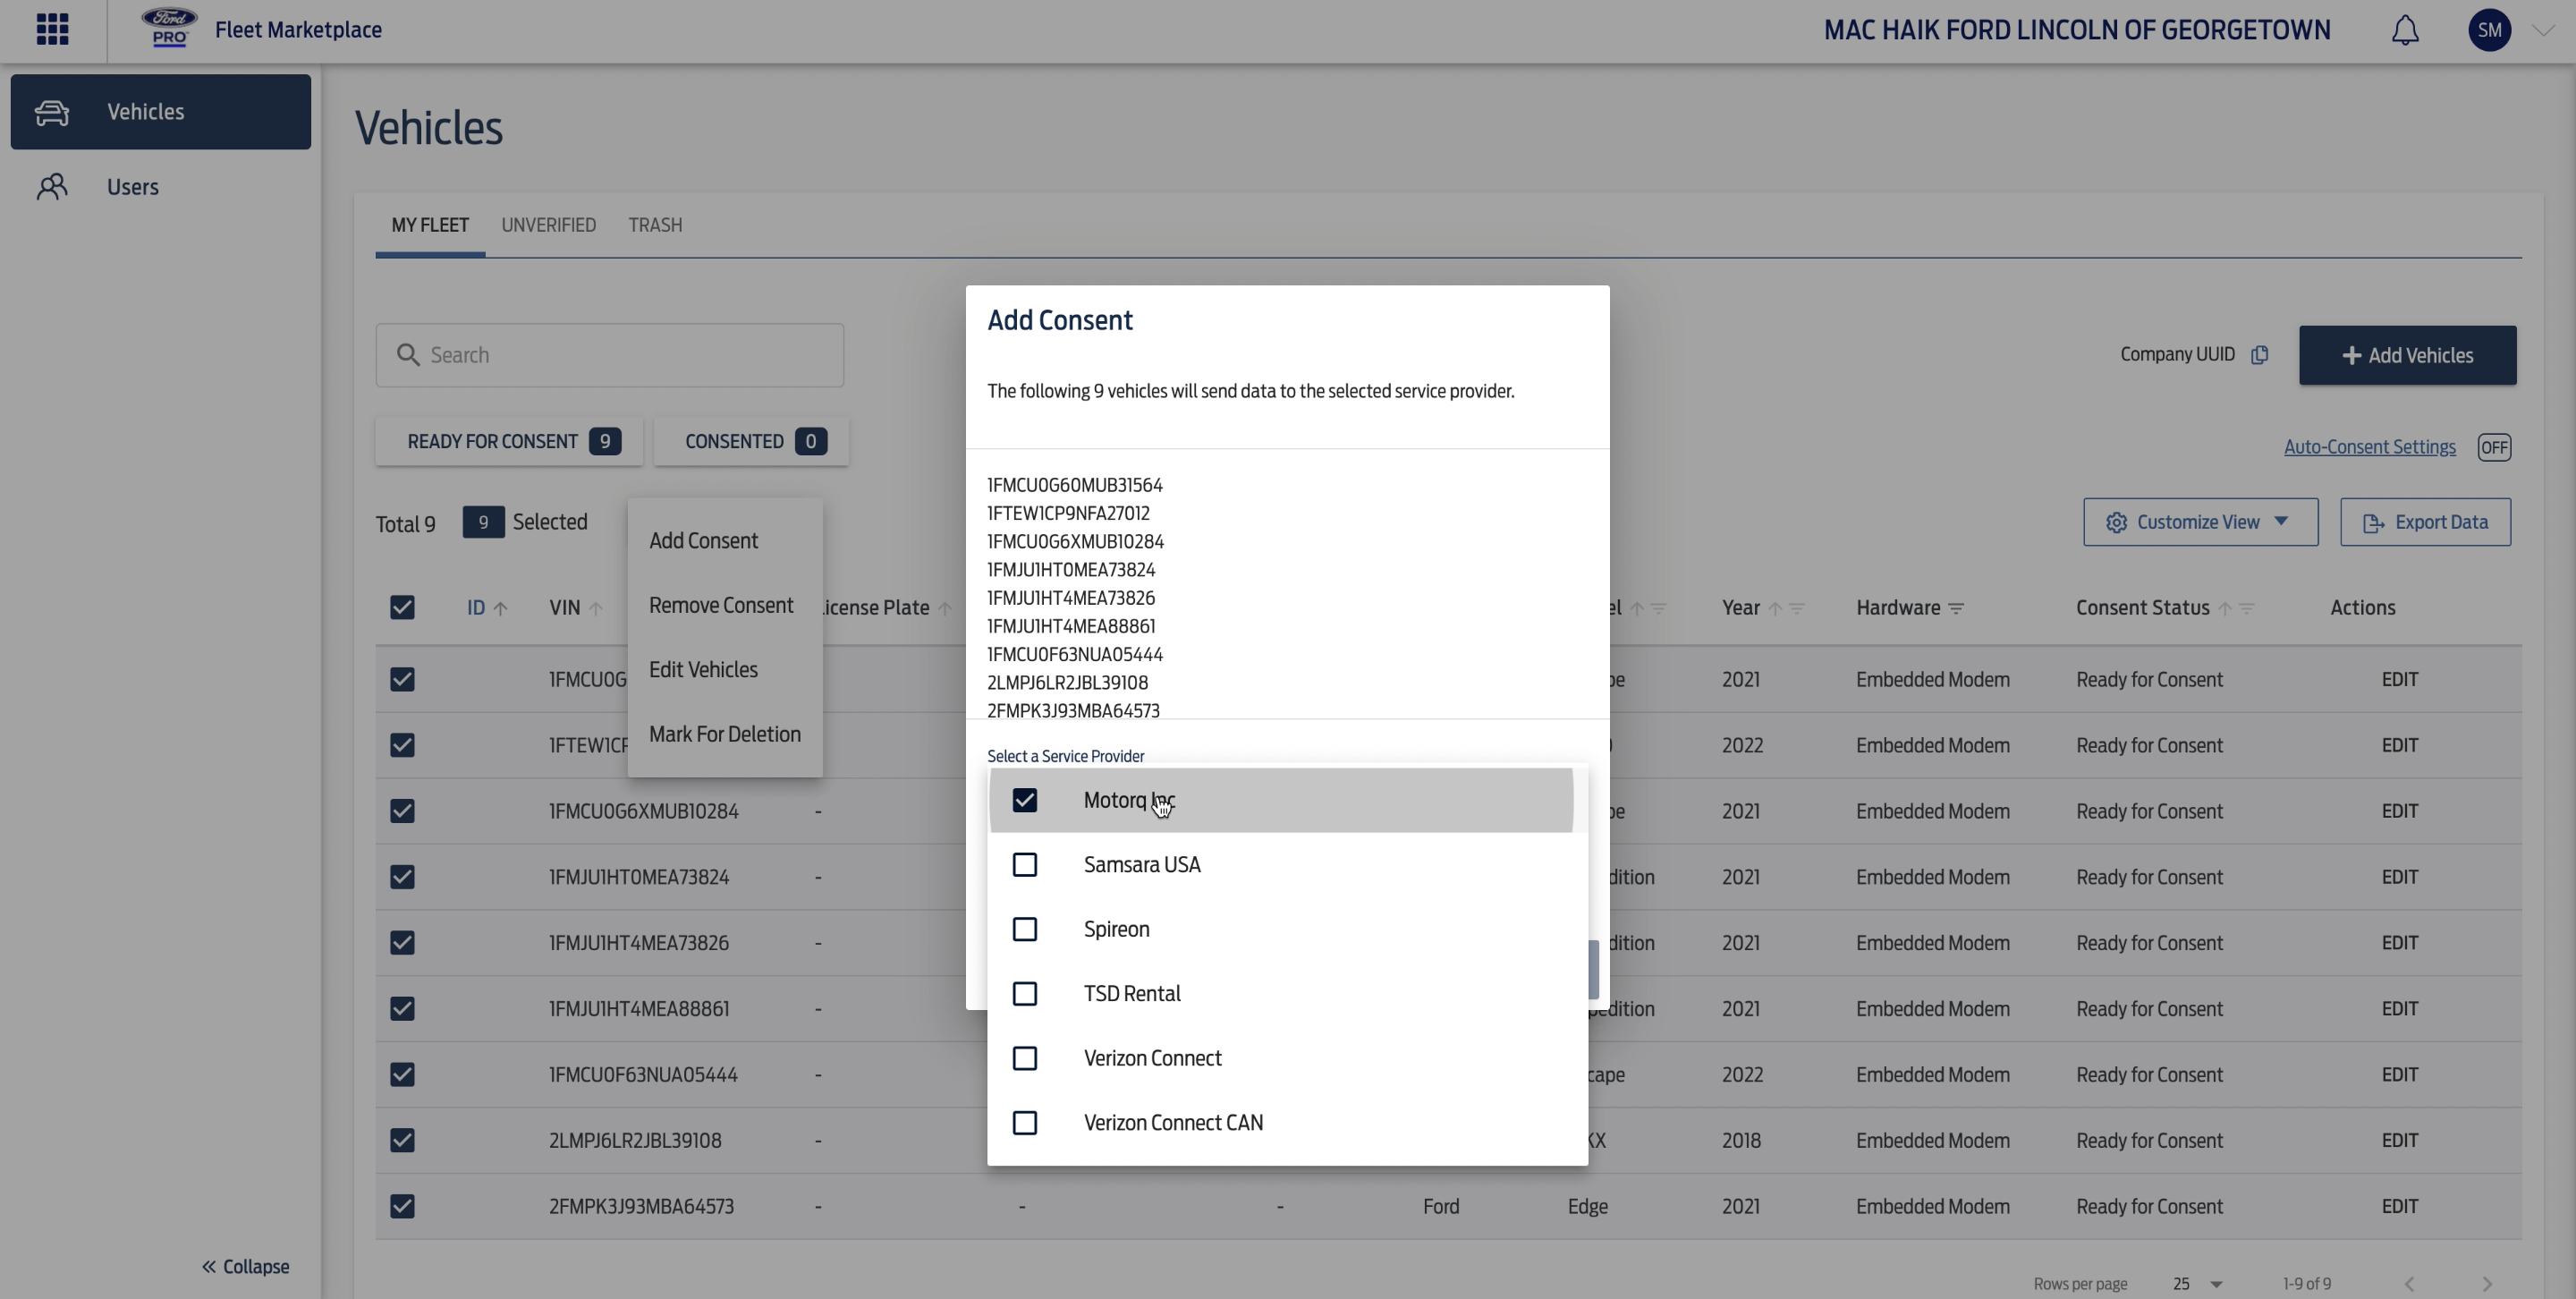
Task: Open the Customize View dropdown
Action: pos(2200,522)
